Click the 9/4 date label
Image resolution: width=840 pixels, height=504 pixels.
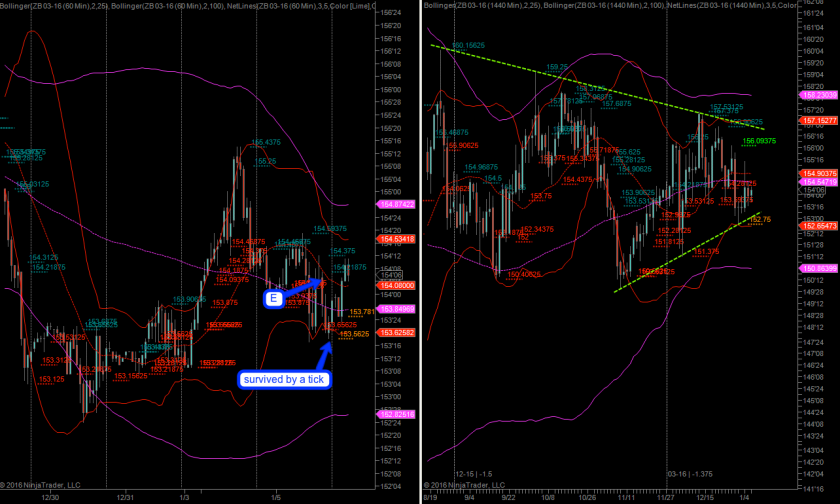469,497
